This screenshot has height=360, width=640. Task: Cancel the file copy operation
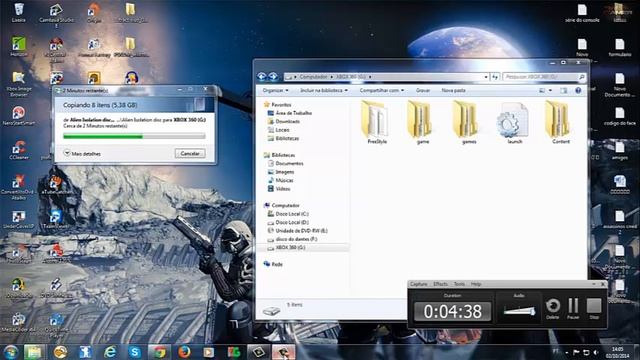[x=190, y=153]
